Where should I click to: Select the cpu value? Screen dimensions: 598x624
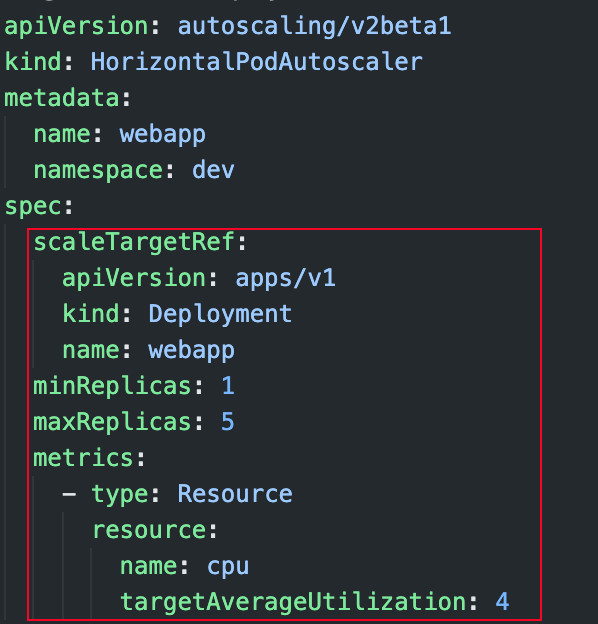(228, 567)
